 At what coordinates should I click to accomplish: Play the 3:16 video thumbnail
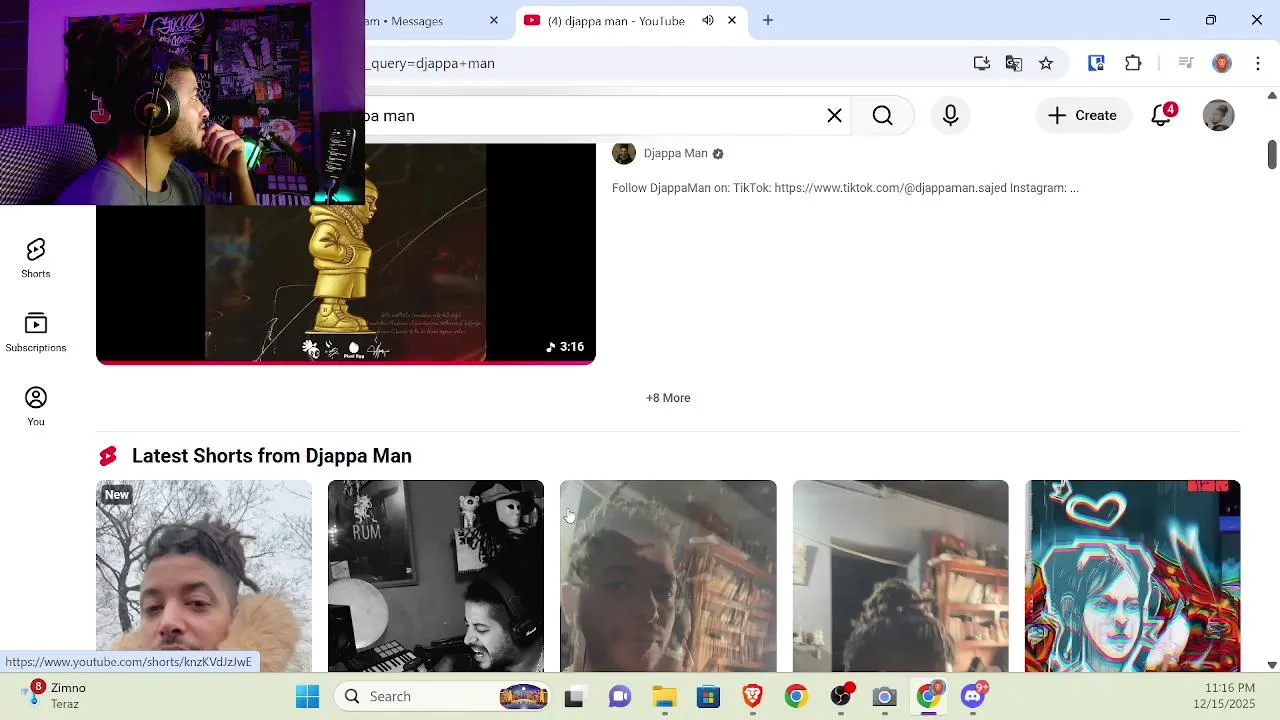(346, 254)
